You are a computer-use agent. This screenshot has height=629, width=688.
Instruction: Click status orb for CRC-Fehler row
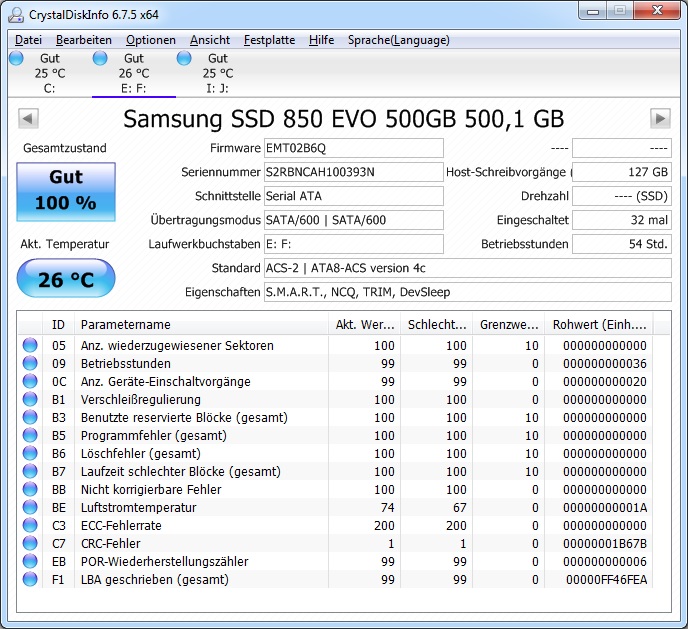point(30,543)
